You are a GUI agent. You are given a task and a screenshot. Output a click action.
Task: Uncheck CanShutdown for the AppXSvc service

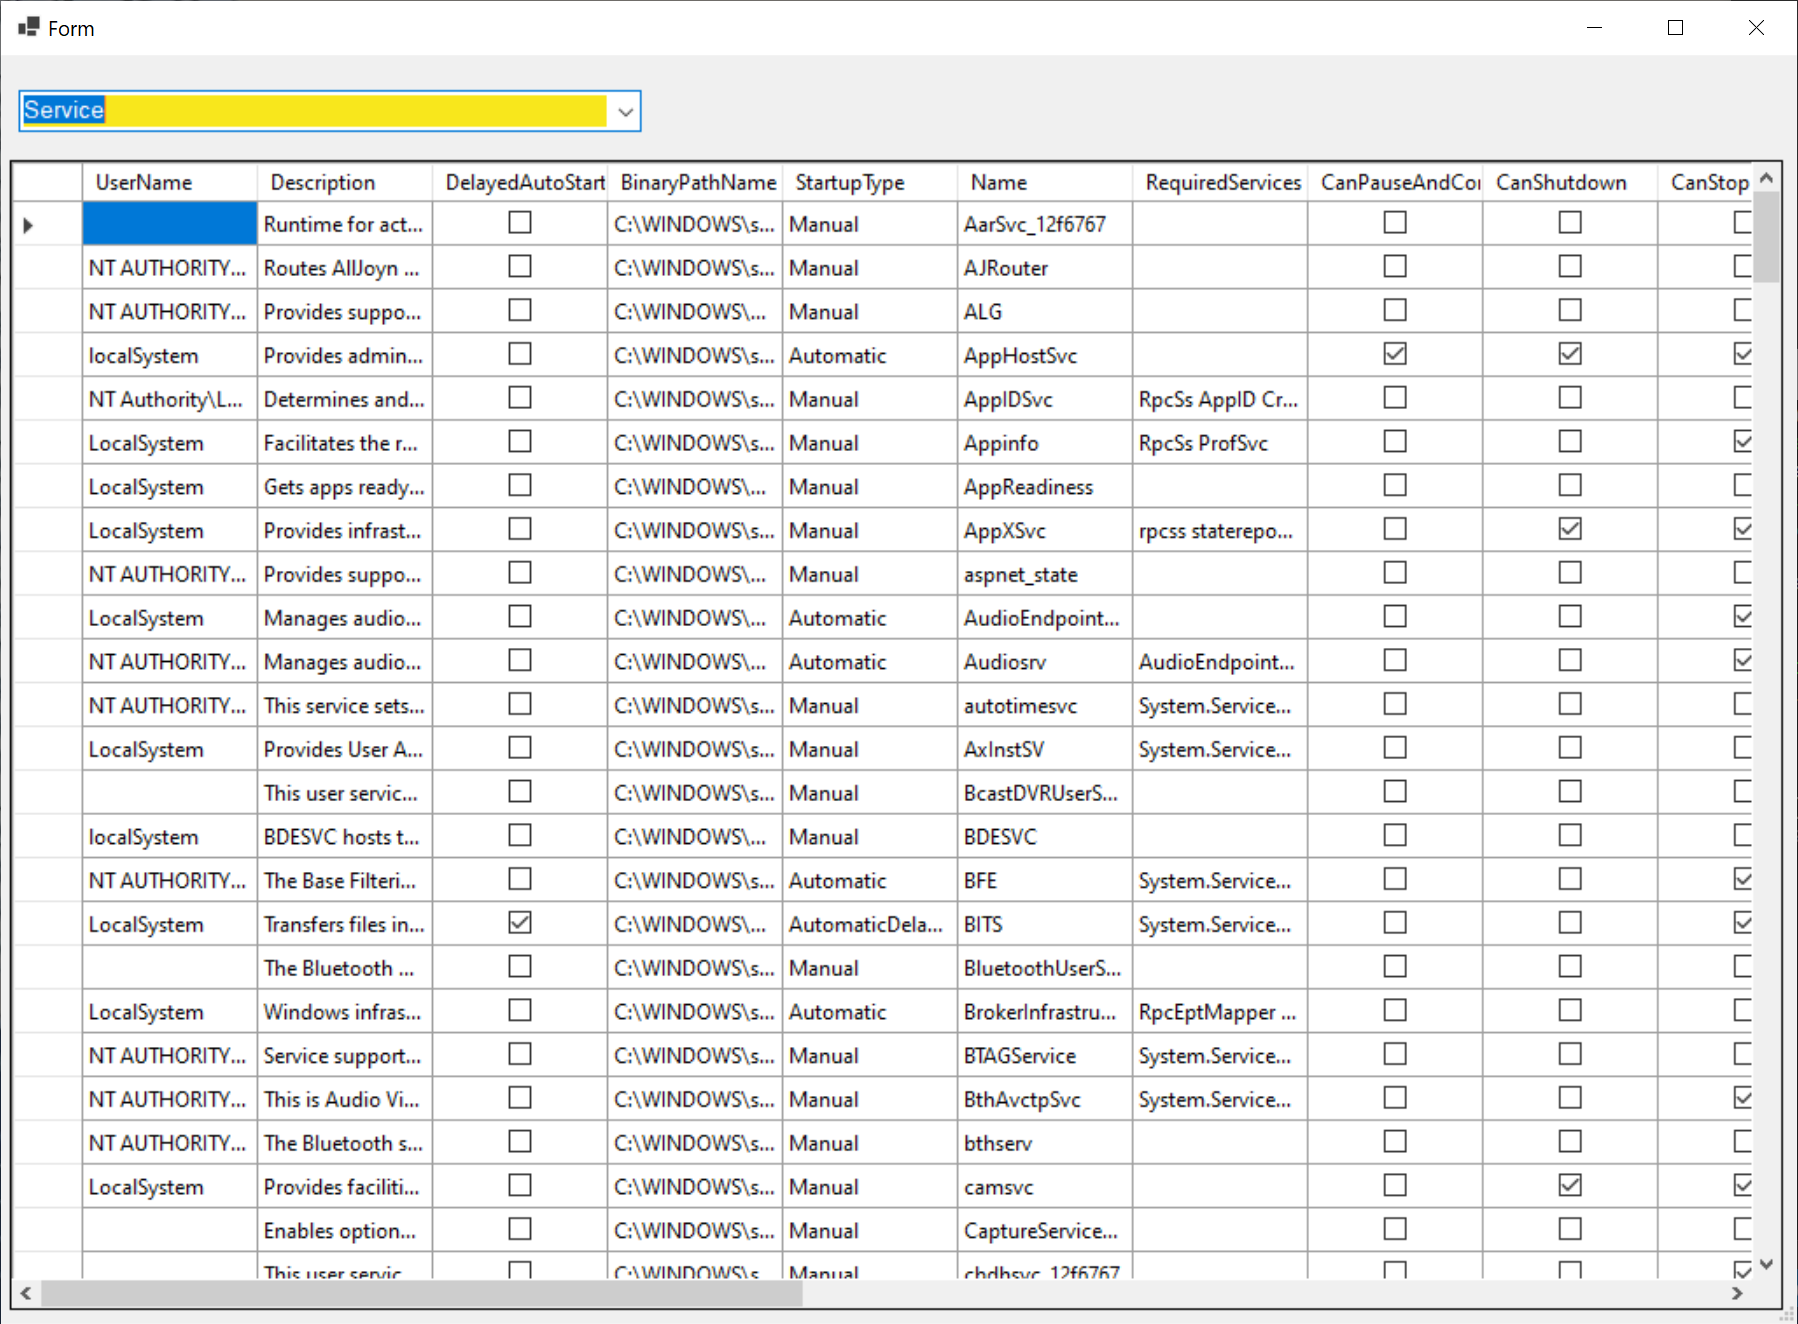(1569, 528)
